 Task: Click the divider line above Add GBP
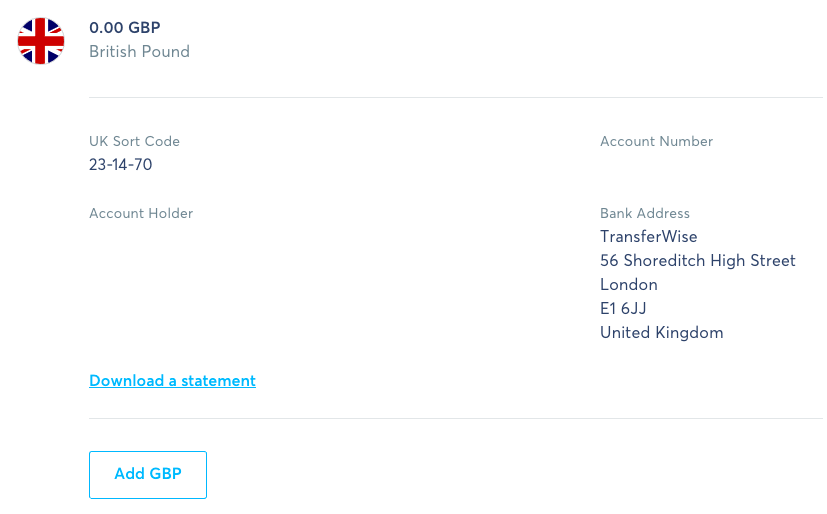coord(456,419)
